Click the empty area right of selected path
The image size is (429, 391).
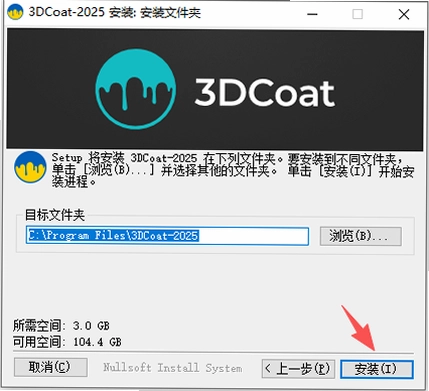click(253, 236)
